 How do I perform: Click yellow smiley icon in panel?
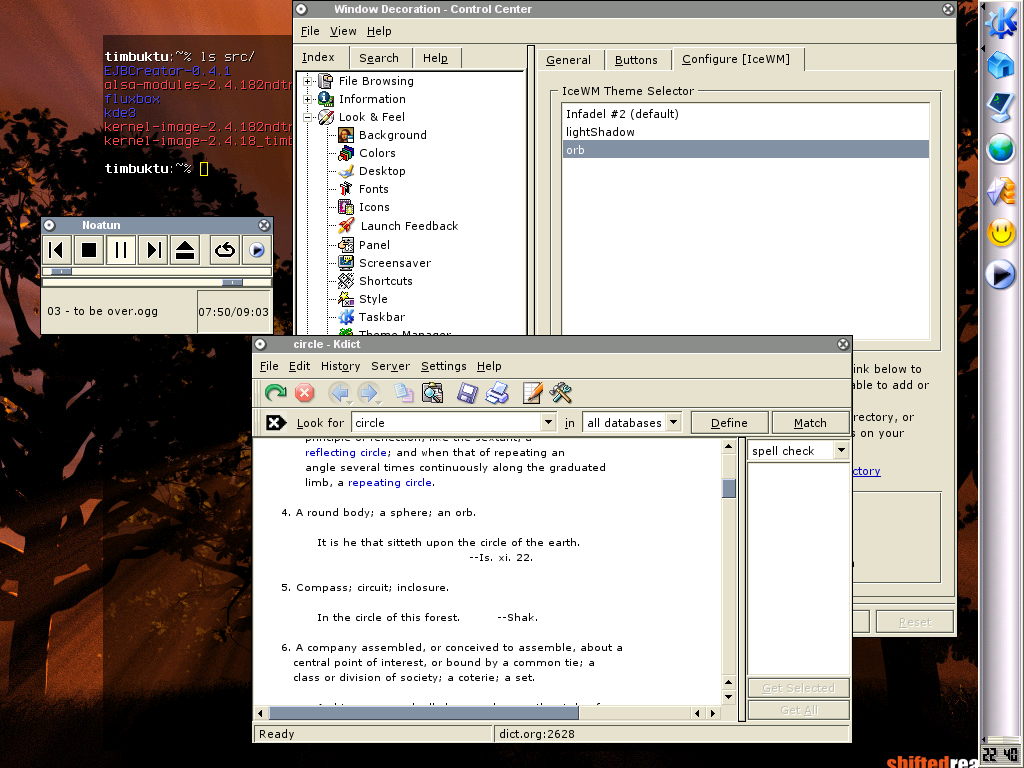coord(1000,232)
